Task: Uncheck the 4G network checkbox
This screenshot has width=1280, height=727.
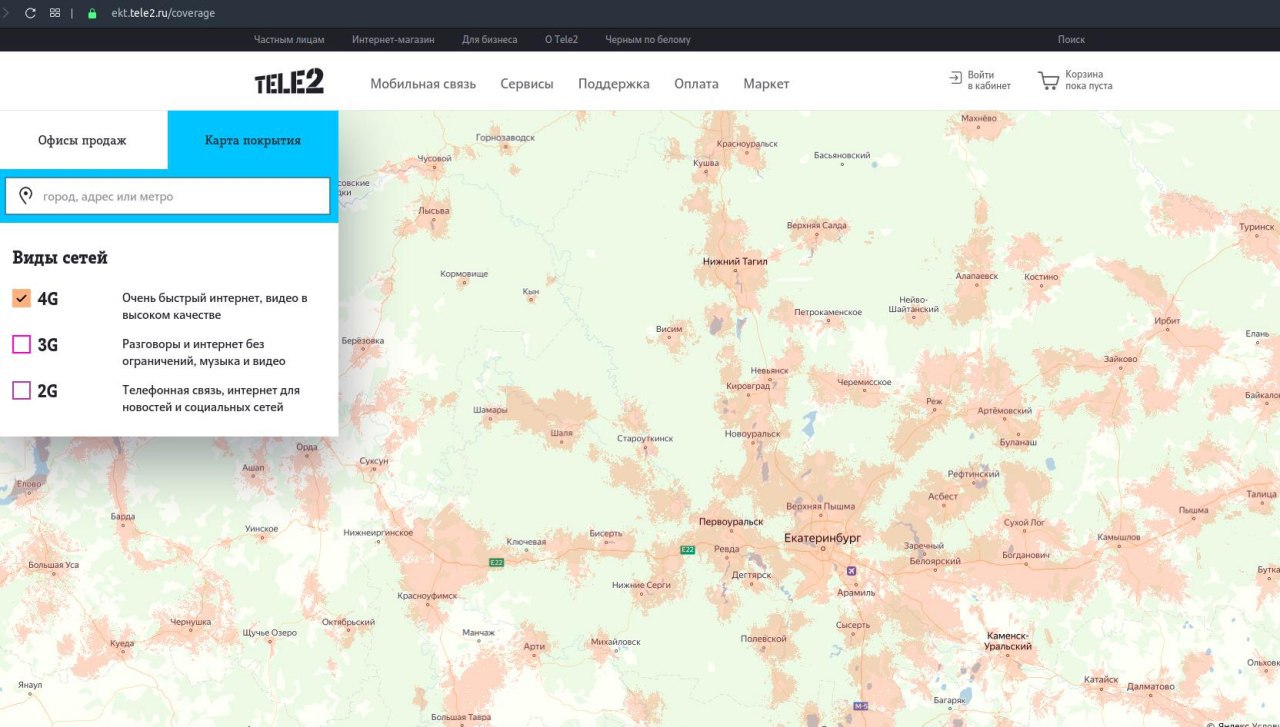Action: coord(22,298)
